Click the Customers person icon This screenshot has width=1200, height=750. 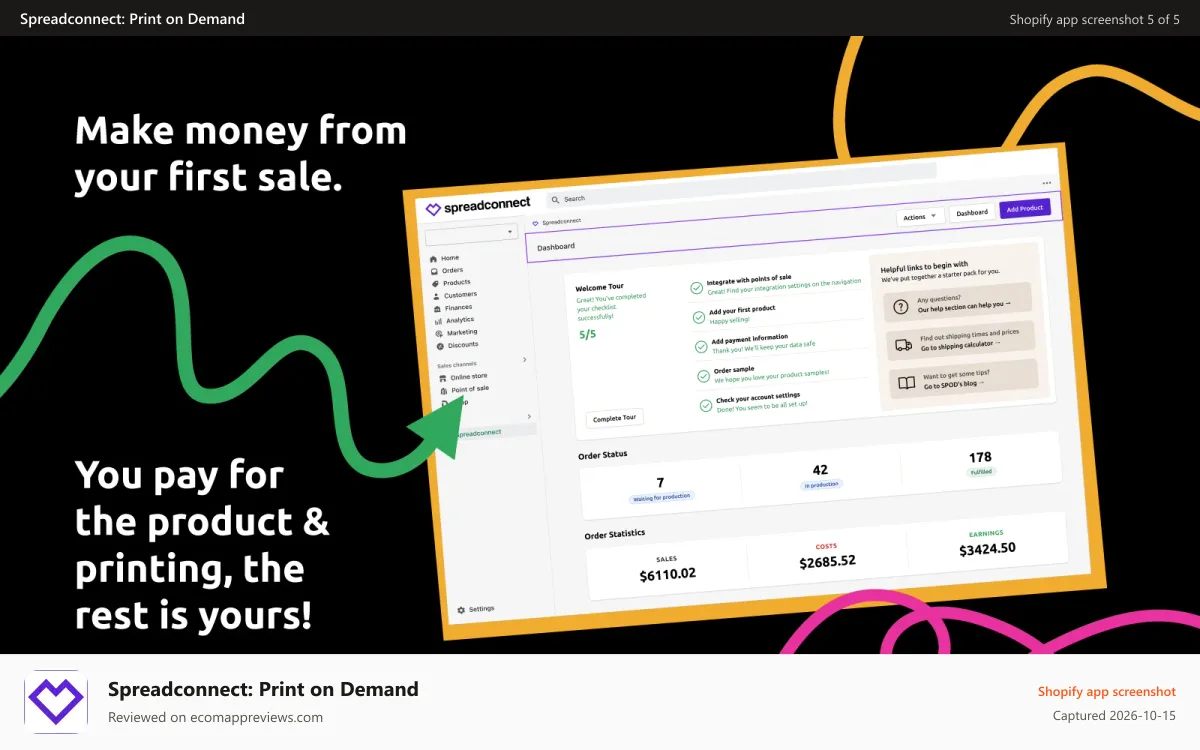pos(436,296)
